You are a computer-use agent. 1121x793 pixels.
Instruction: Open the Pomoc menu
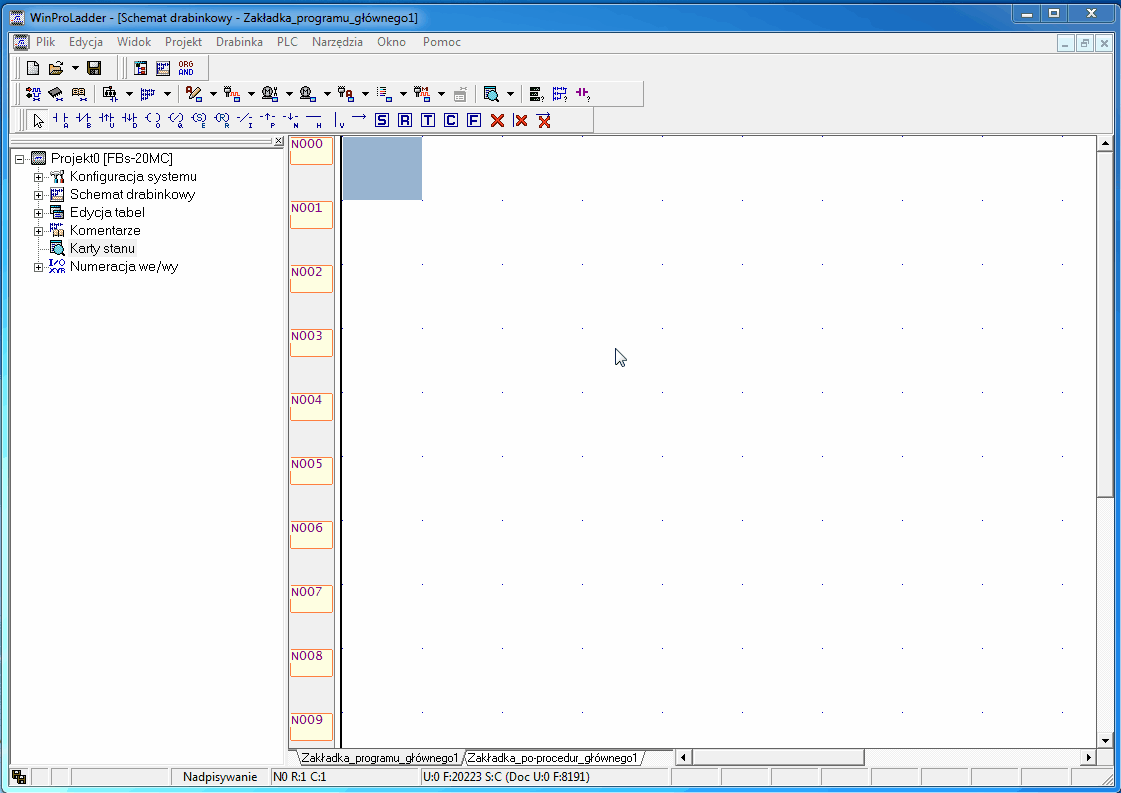tap(442, 42)
